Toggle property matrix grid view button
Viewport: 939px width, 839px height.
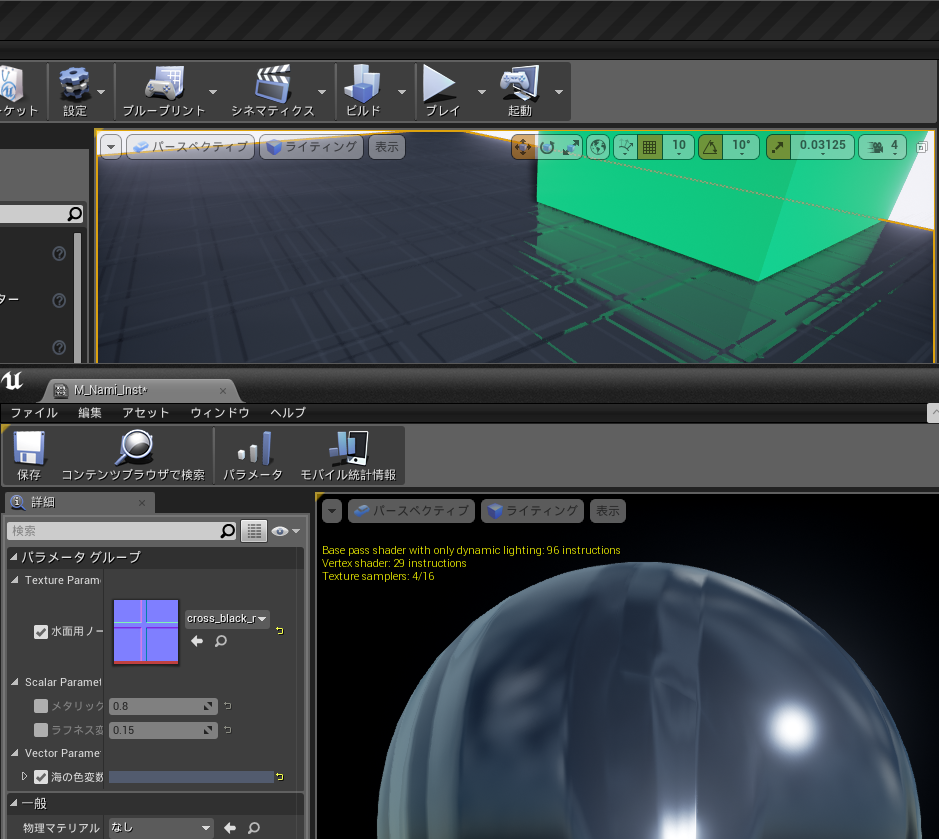254,531
